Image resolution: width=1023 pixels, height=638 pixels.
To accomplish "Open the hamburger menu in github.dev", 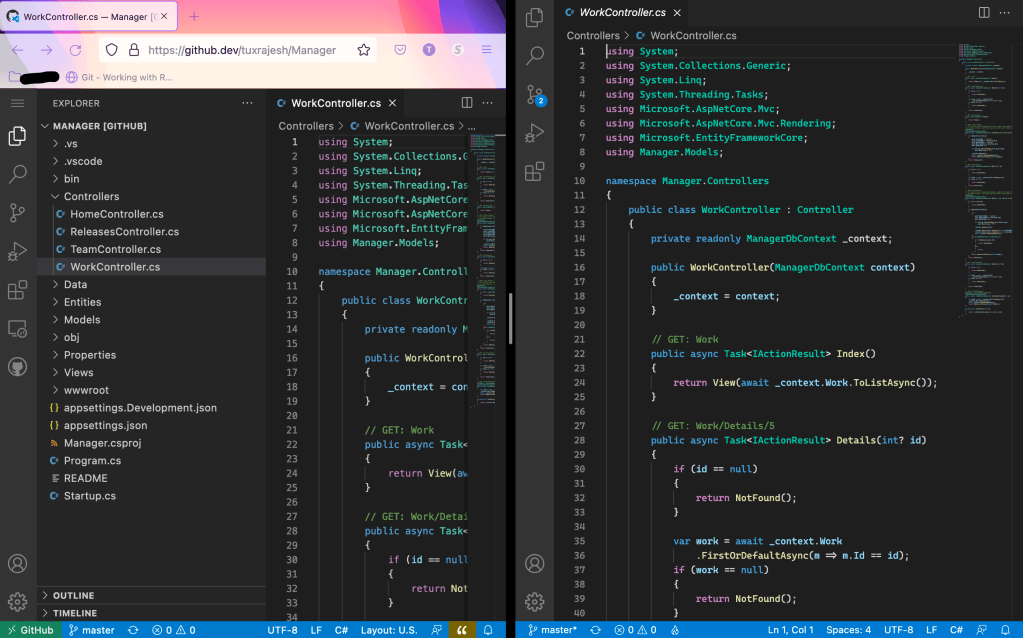I will click(17, 103).
